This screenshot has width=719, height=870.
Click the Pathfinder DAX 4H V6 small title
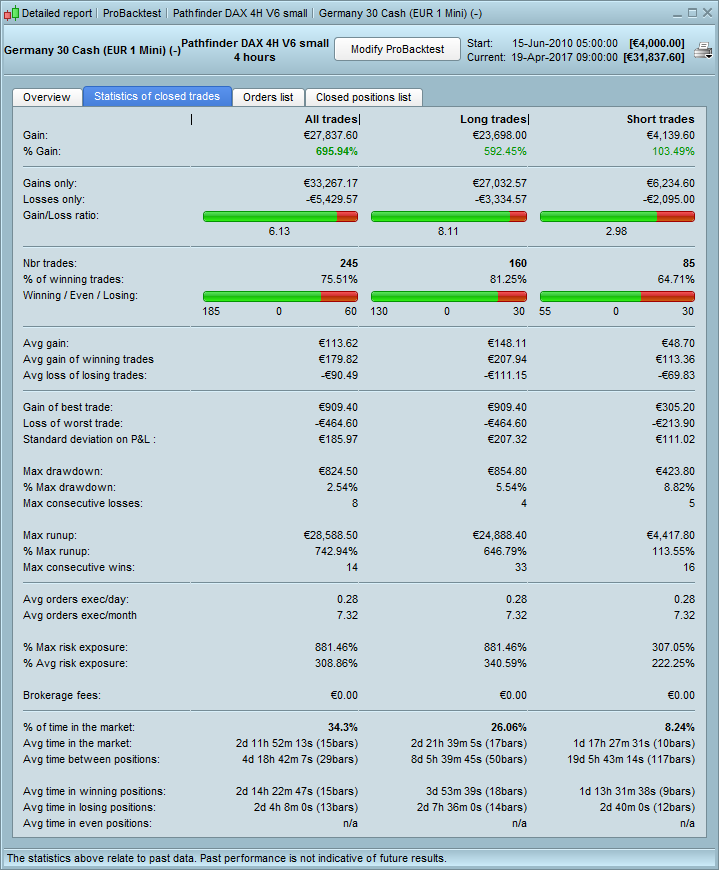point(255,43)
